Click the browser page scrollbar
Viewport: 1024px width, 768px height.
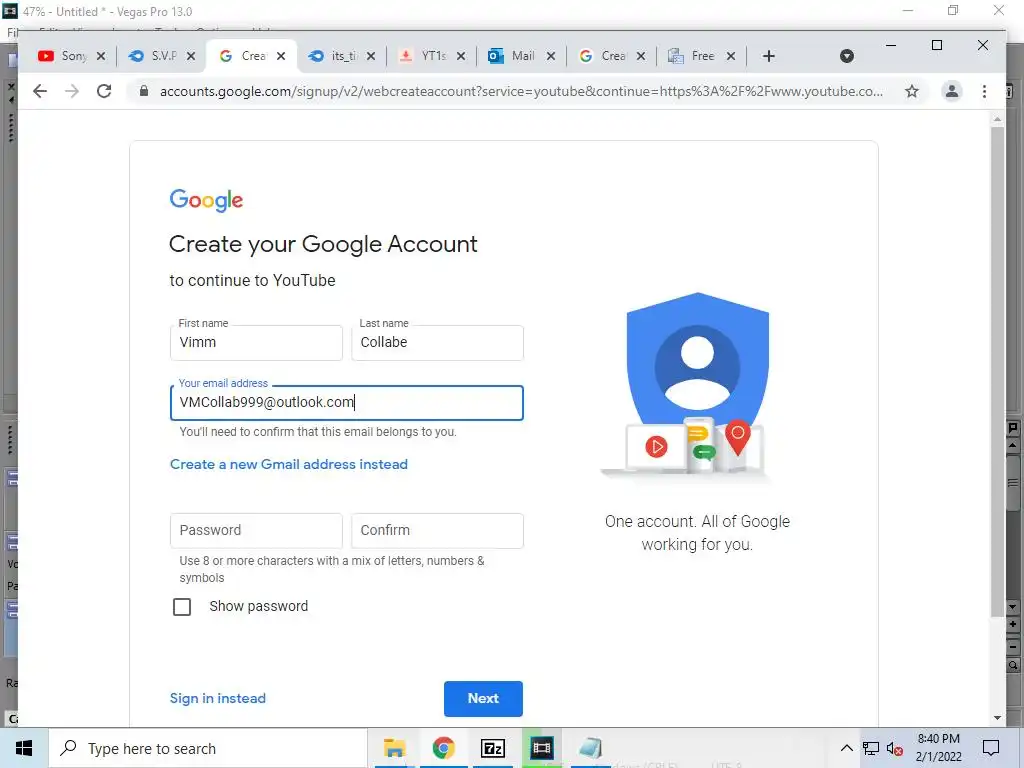tap(997, 372)
